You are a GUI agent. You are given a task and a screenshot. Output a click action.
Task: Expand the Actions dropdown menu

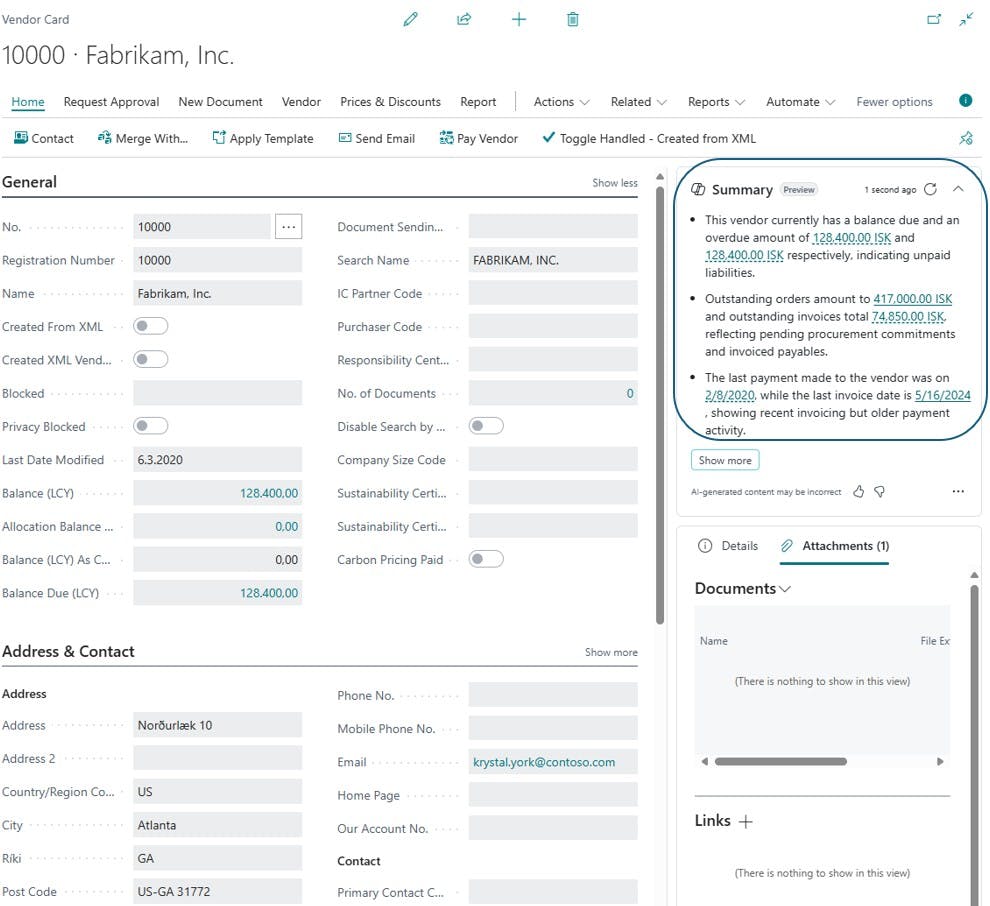[561, 102]
